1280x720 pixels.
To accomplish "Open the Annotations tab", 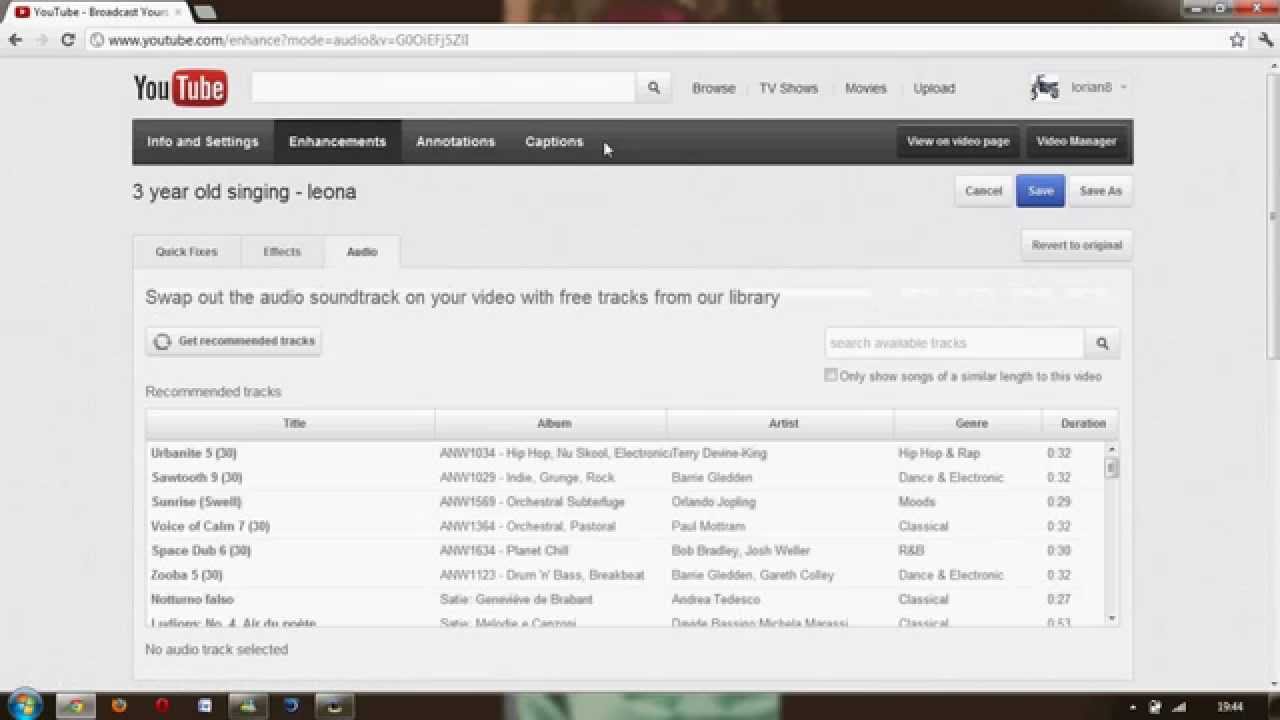I will pos(455,142).
